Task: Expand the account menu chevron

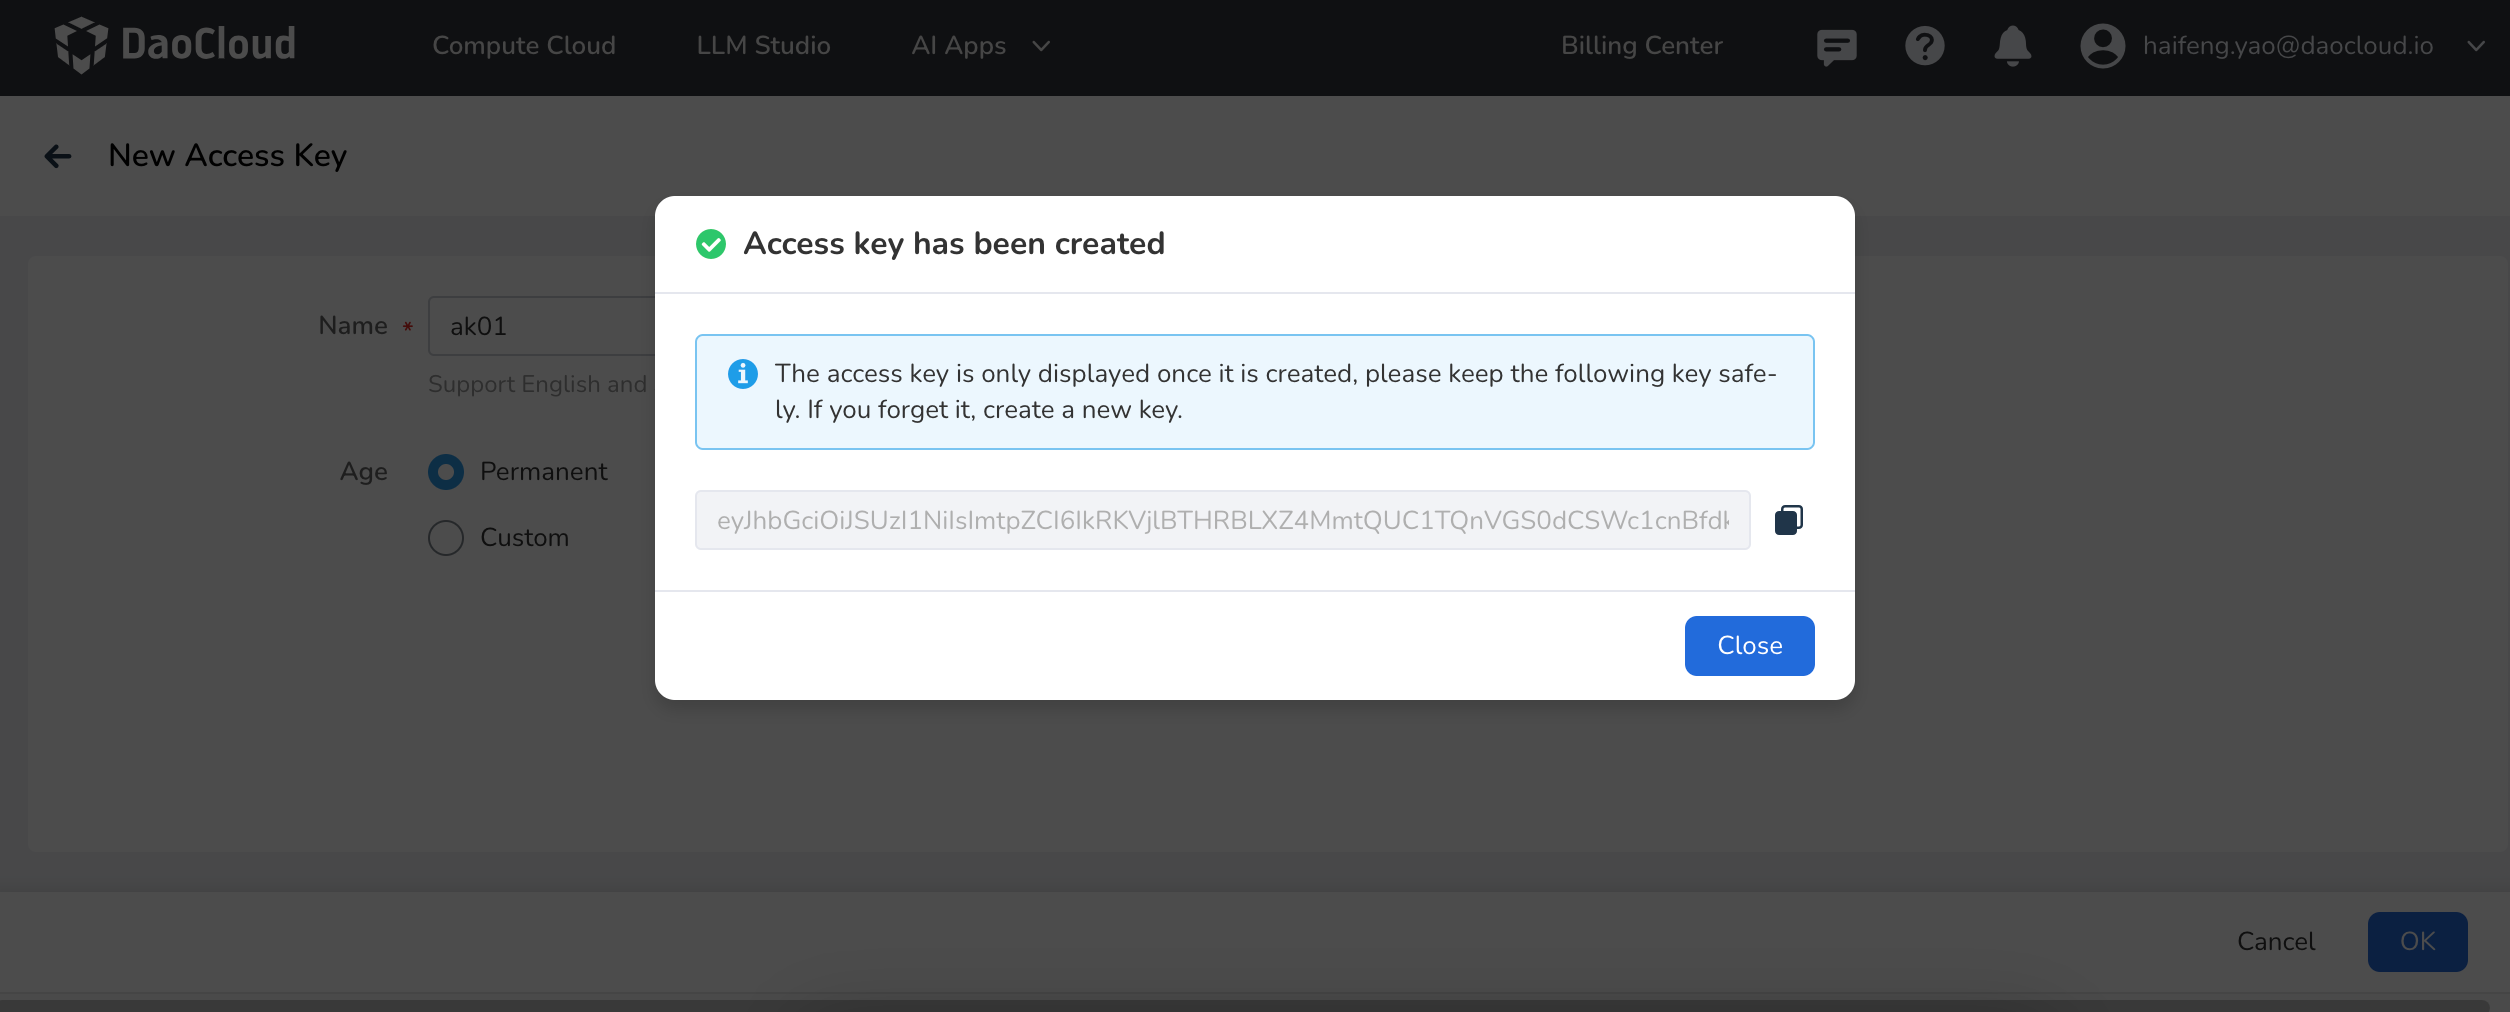Action: pyautogui.click(x=2476, y=46)
